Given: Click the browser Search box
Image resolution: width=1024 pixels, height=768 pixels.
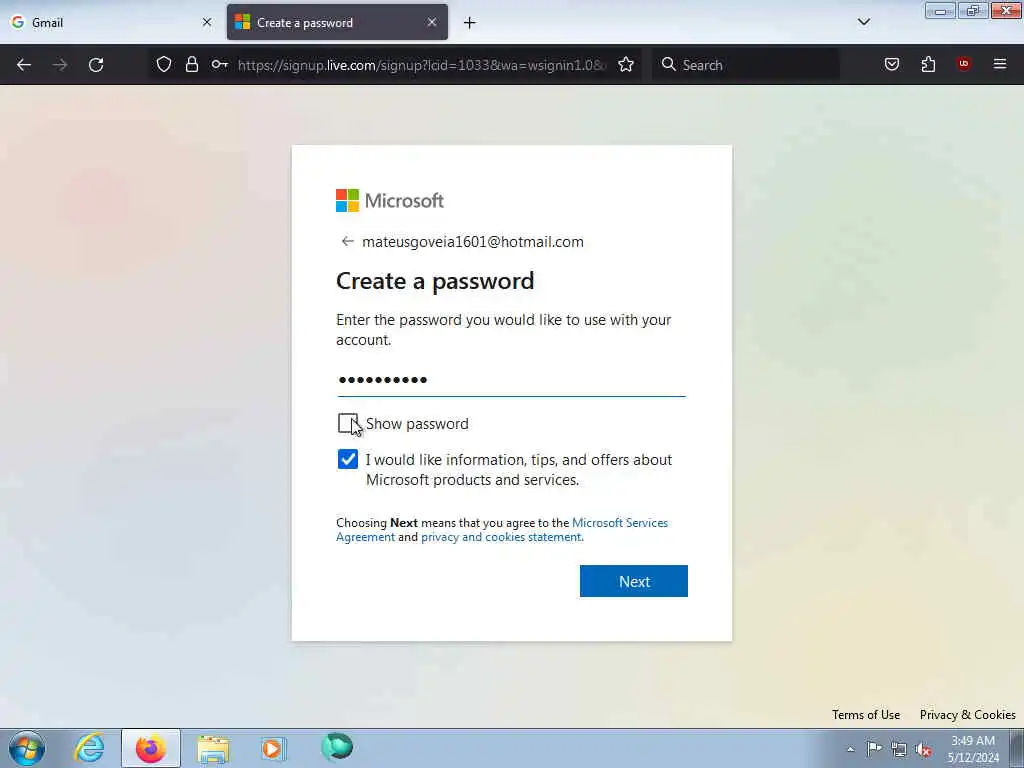Looking at the screenshot, I should tap(746, 65).
